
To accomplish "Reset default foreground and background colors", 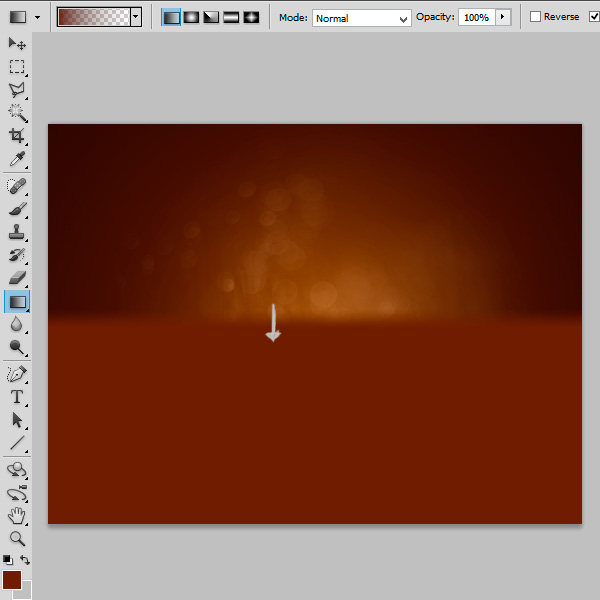I will pyautogui.click(x=7, y=560).
